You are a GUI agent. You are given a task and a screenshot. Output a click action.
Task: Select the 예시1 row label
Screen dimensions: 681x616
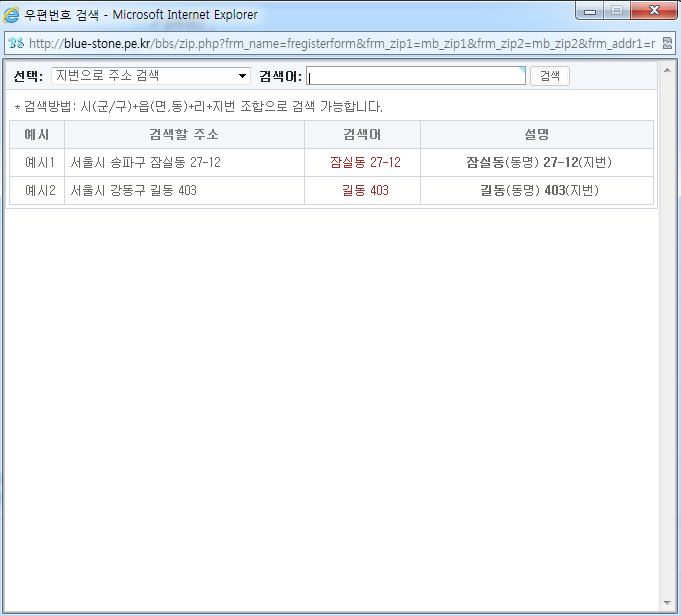click(38, 162)
